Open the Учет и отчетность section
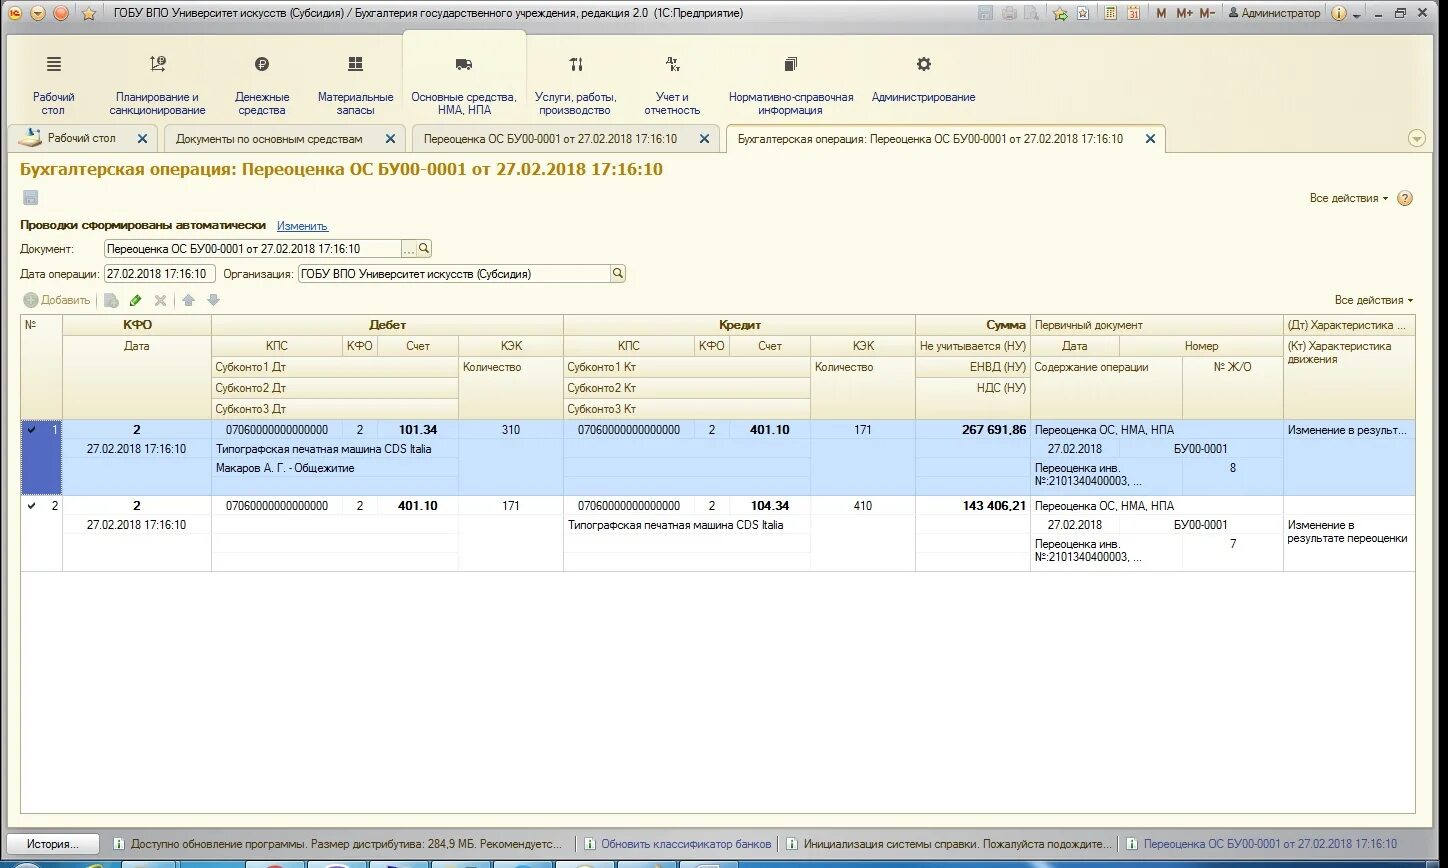 click(x=672, y=87)
